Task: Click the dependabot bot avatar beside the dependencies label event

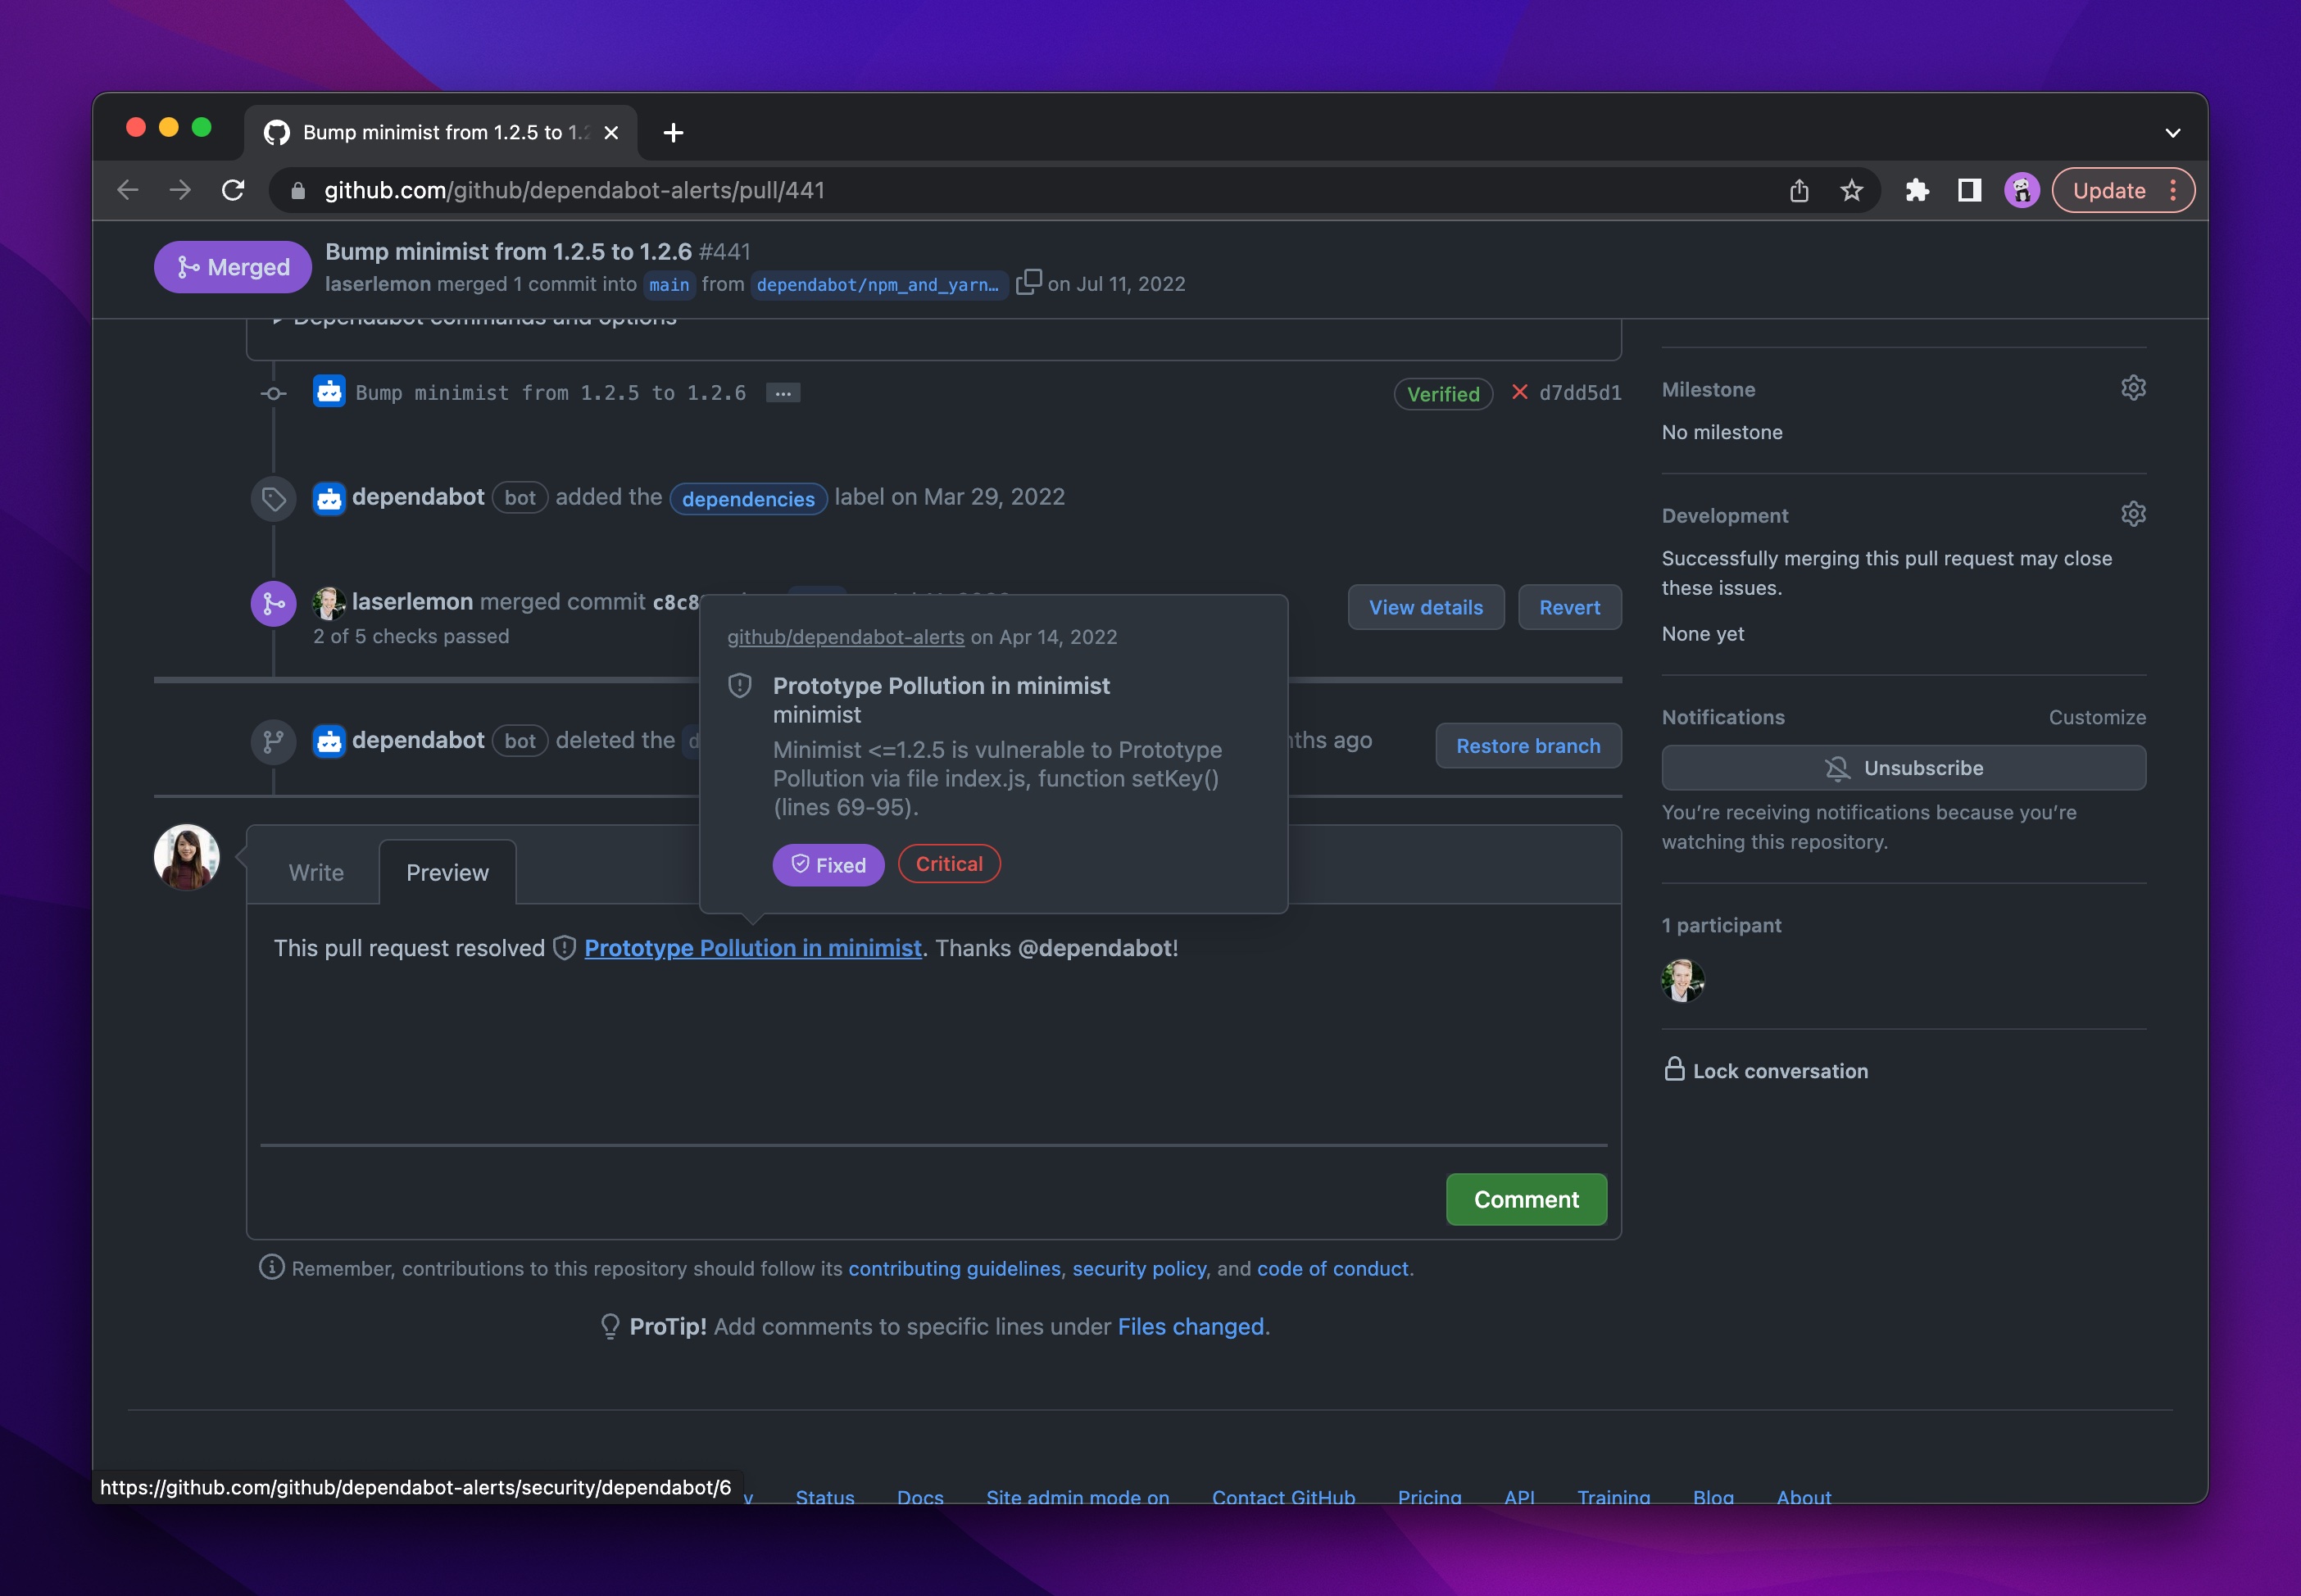Action: coord(327,497)
